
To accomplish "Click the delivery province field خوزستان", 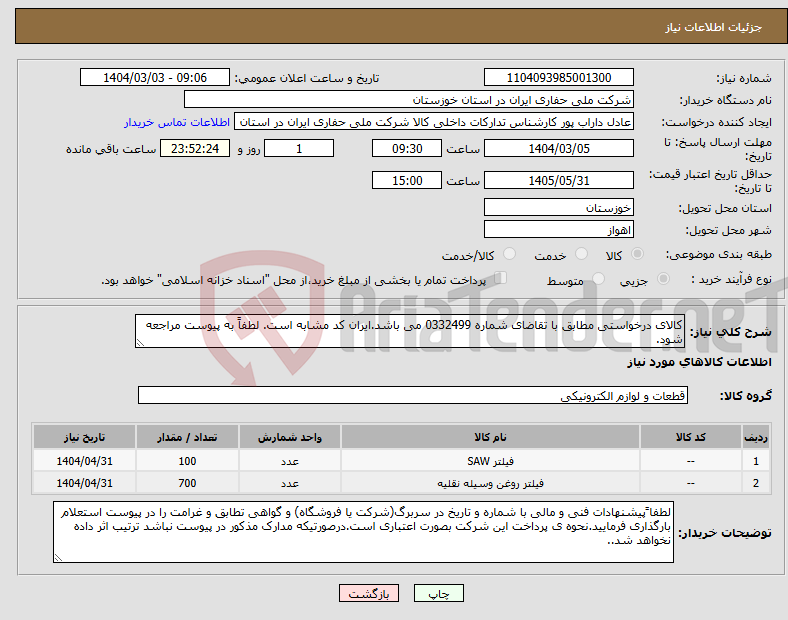I will point(558,208).
